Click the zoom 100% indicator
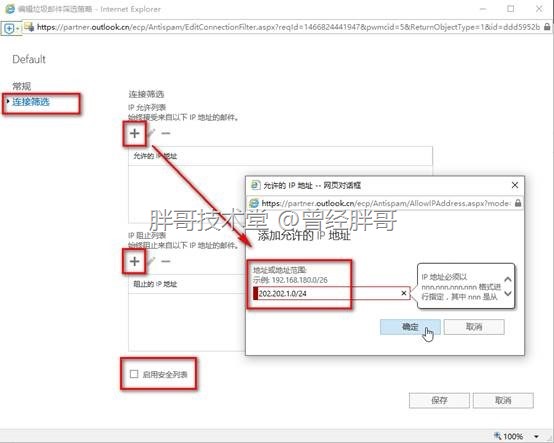554x443 pixels. pyautogui.click(x=509, y=437)
